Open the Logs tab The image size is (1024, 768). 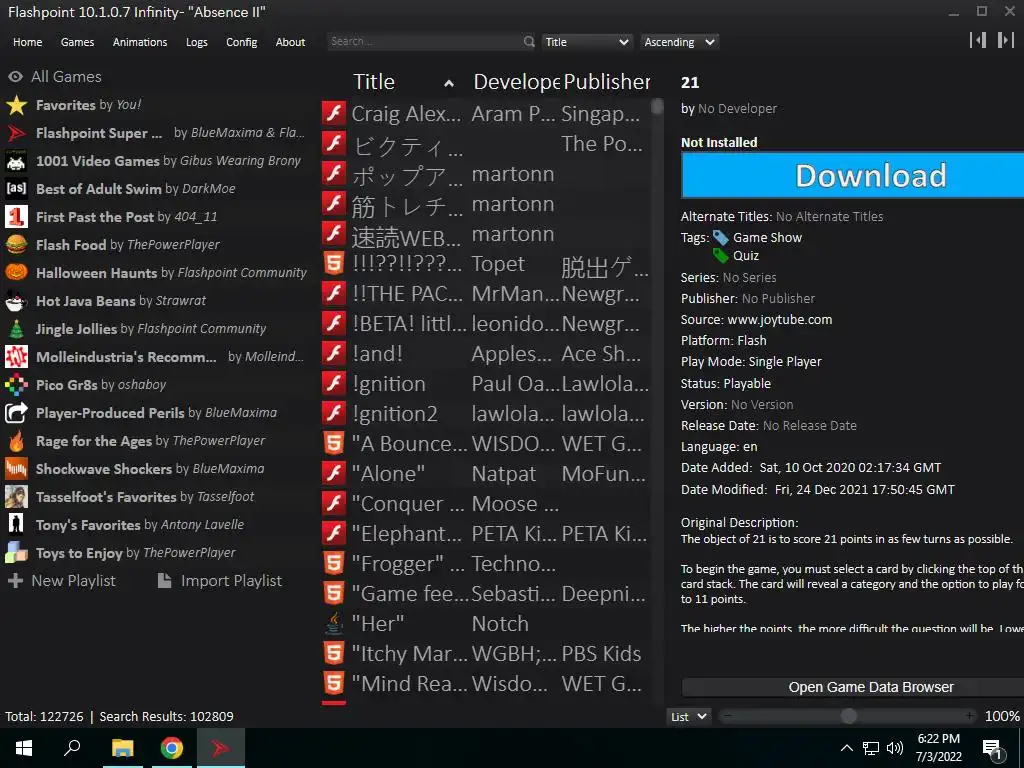click(197, 42)
